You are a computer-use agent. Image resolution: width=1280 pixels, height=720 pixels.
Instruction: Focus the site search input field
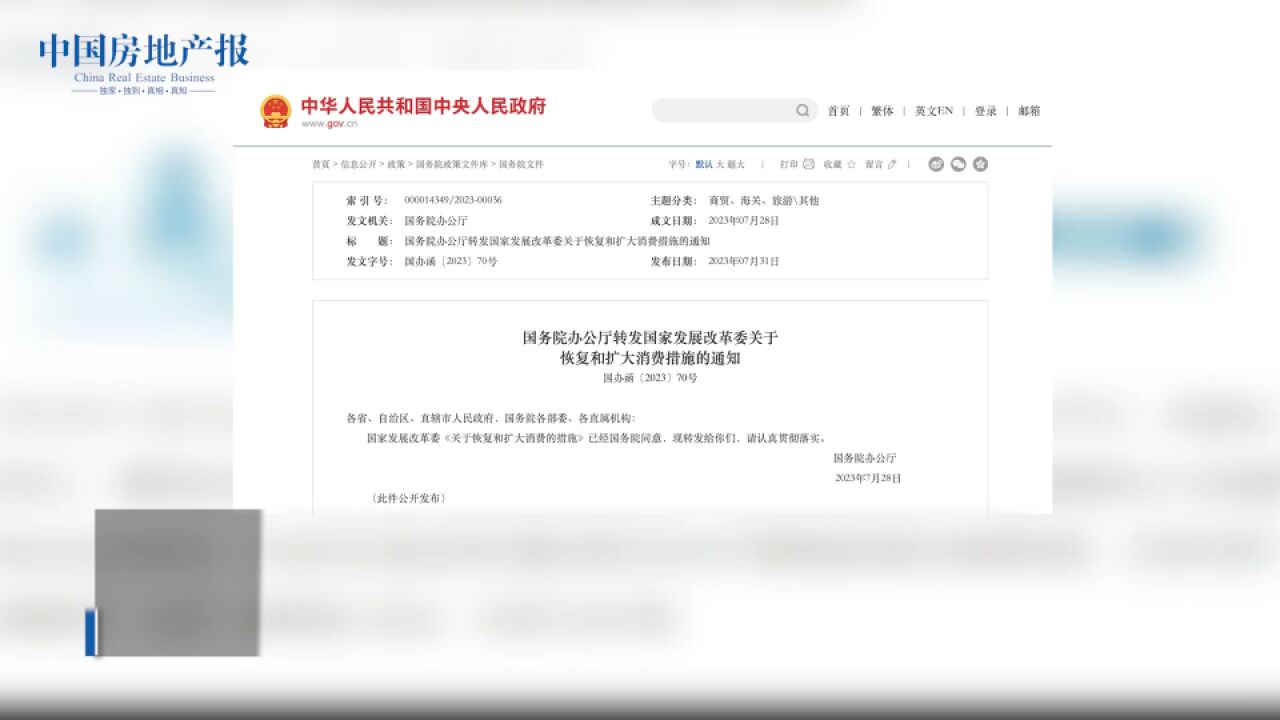(734, 111)
